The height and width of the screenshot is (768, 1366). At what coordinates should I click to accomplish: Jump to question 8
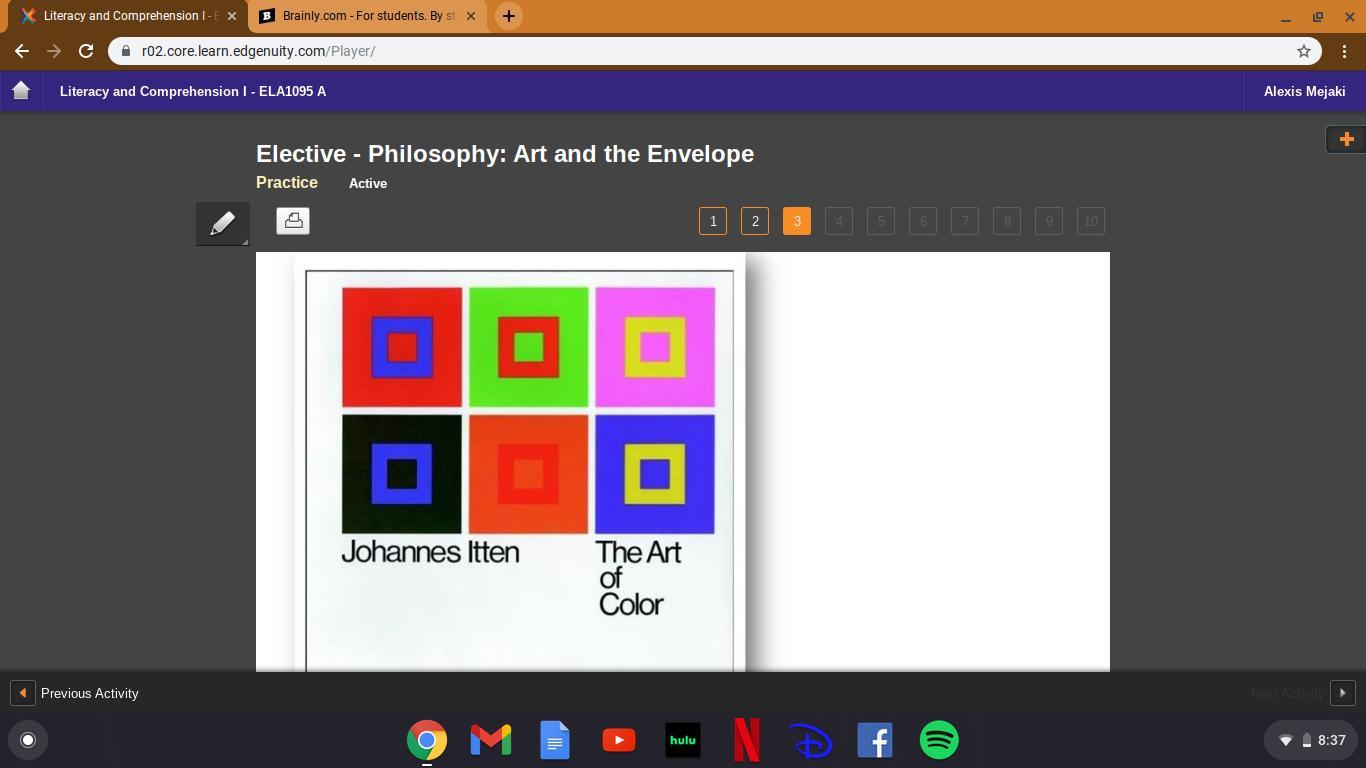[x=1007, y=221]
